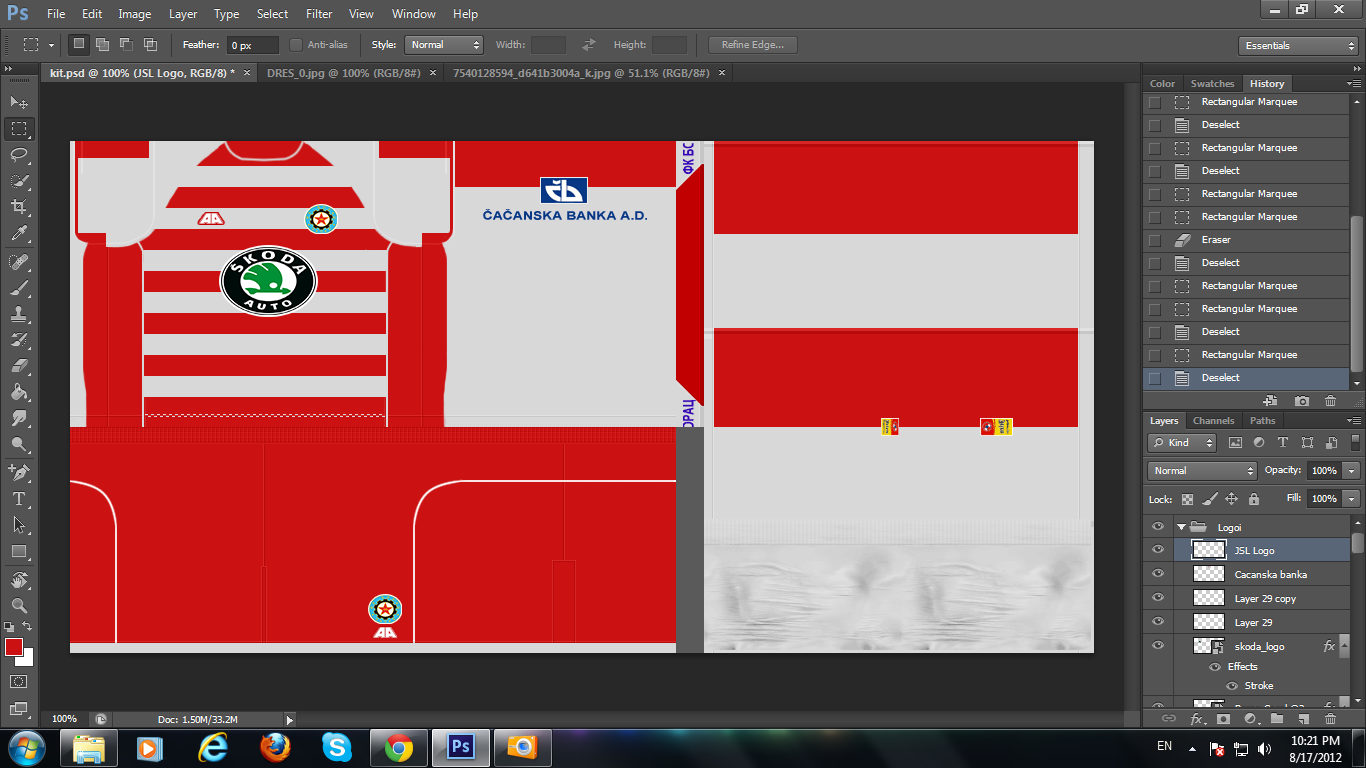The height and width of the screenshot is (768, 1366).
Task: Select the Smudge tool
Action: click(19, 418)
